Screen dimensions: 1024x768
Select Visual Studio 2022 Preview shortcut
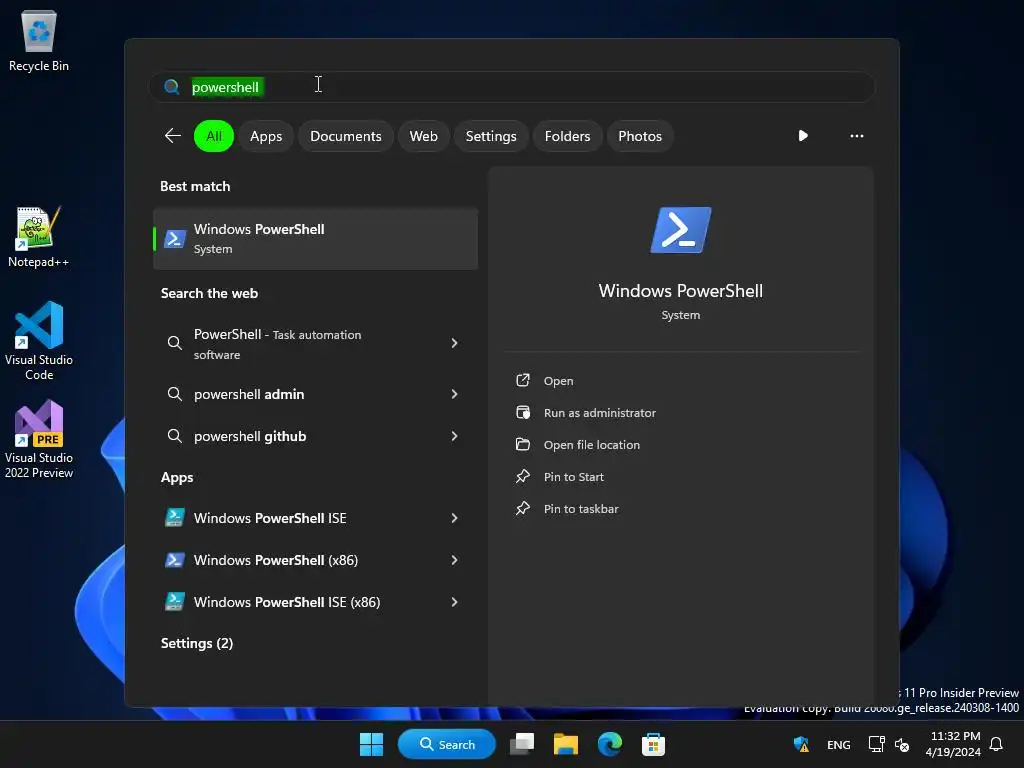[x=39, y=439]
